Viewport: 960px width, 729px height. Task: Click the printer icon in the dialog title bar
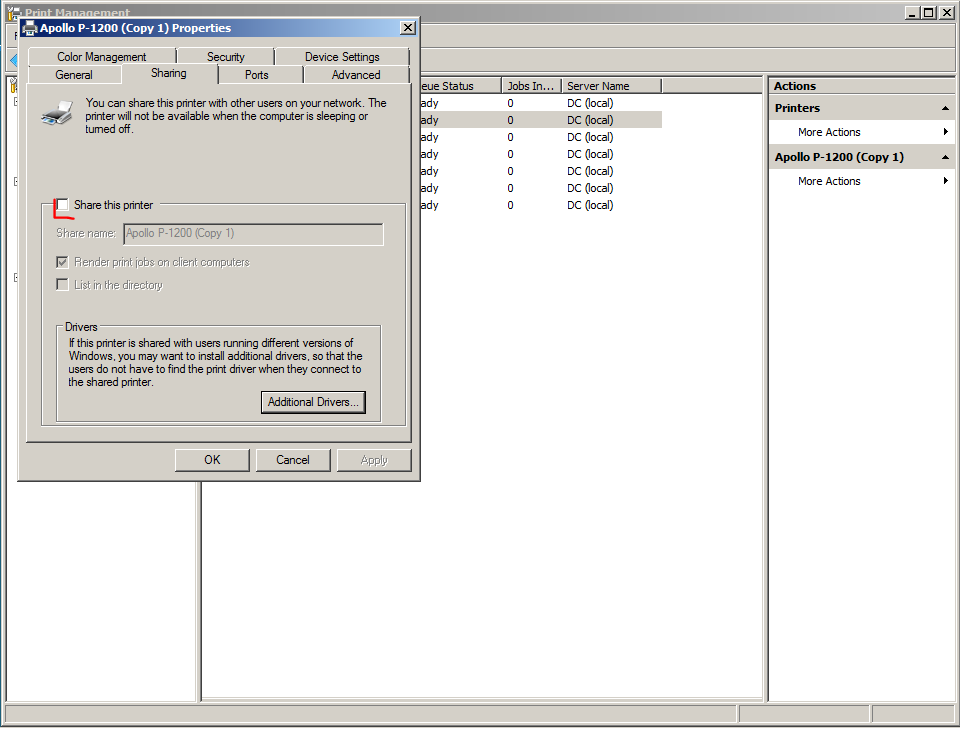pos(30,28)
